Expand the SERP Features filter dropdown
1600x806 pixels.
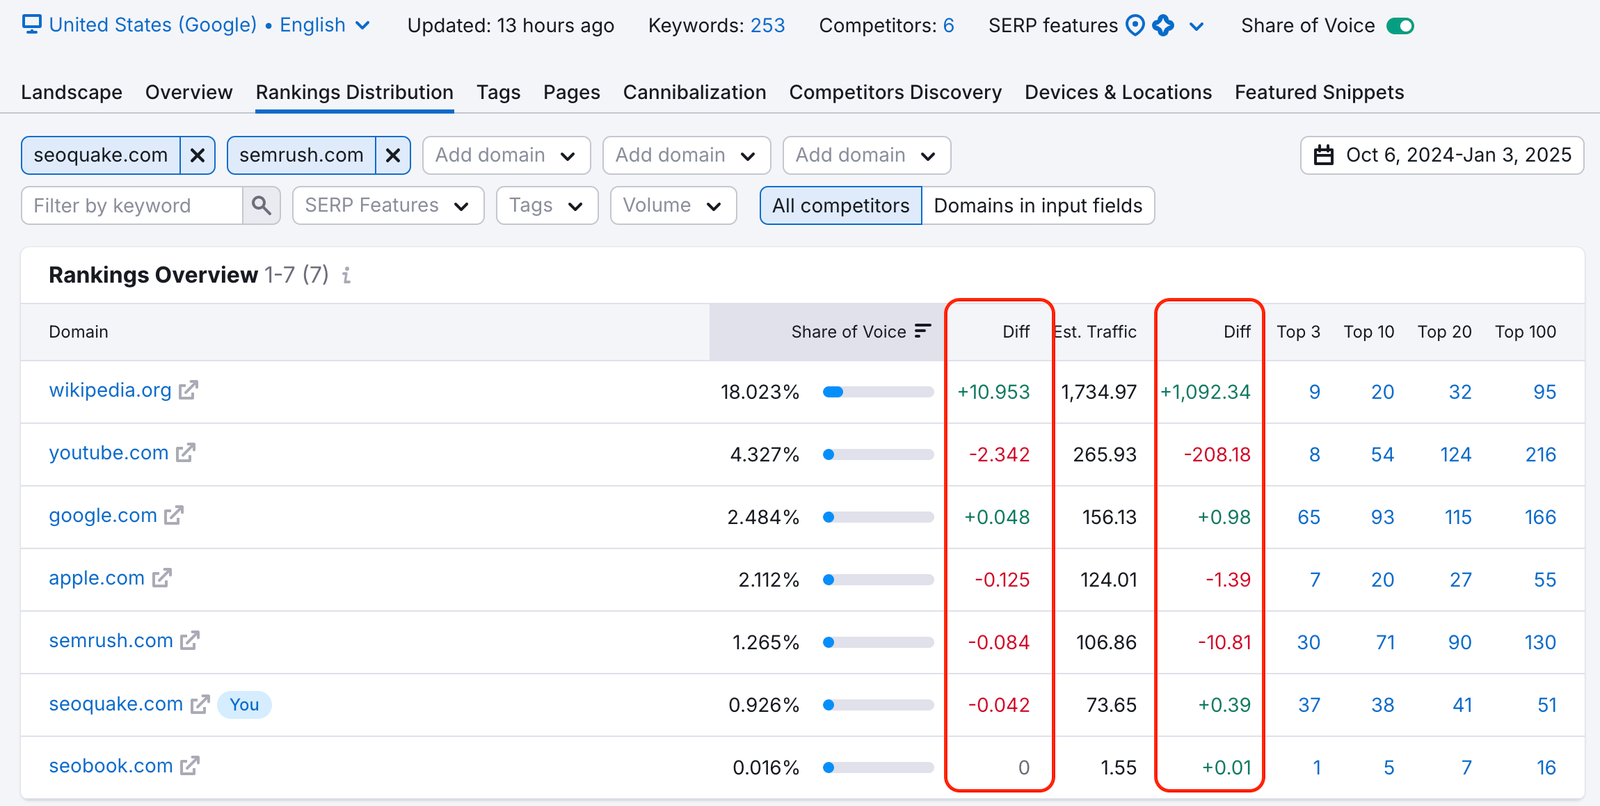coord(387,206)
